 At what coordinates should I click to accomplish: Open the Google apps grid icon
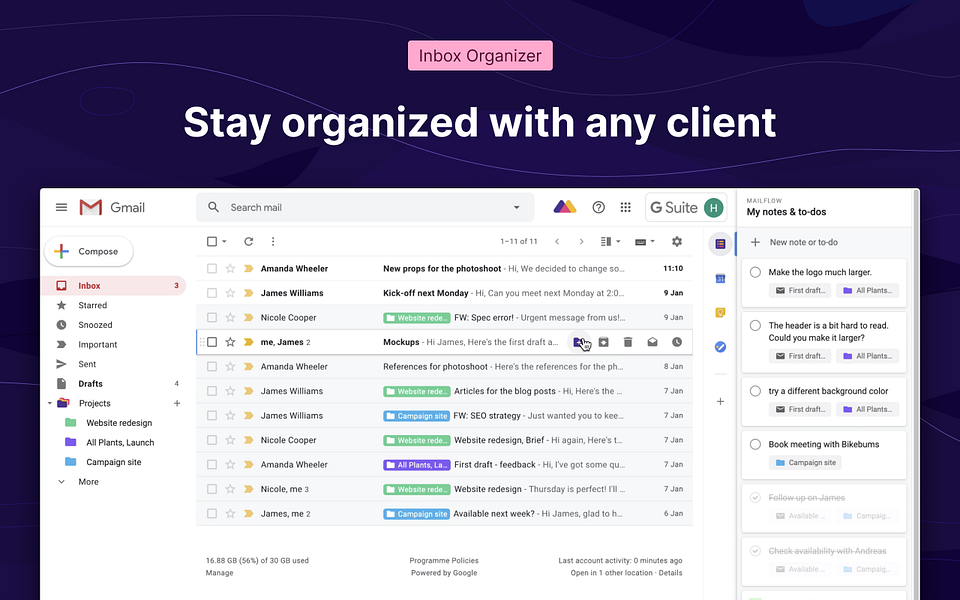coord(625,208)
